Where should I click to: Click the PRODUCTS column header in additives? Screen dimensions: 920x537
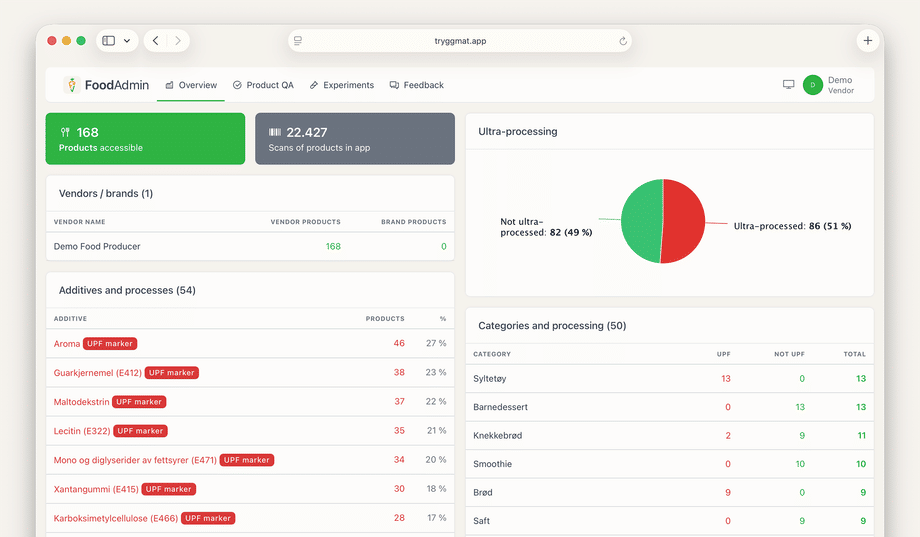(x=385, y=319)
